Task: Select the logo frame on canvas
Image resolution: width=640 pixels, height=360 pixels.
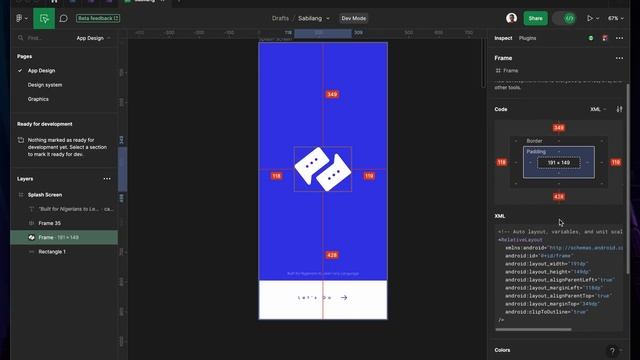Action: coord(322,169)
